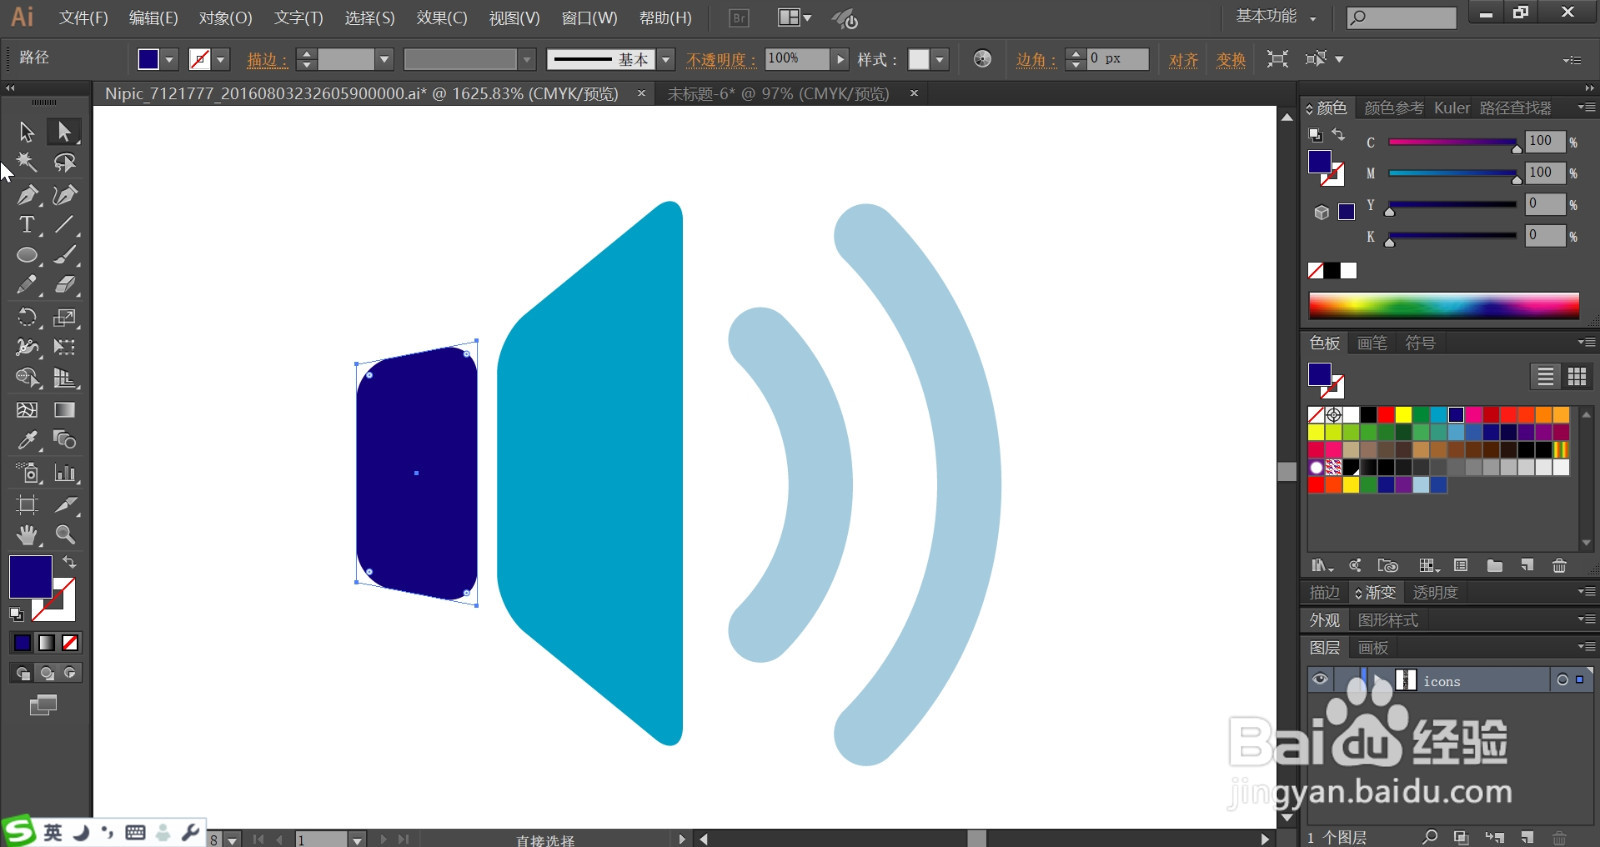The image size is (1600, 847).
Task: Open the 文件(F) menu
Action: [x=83, y=18]
